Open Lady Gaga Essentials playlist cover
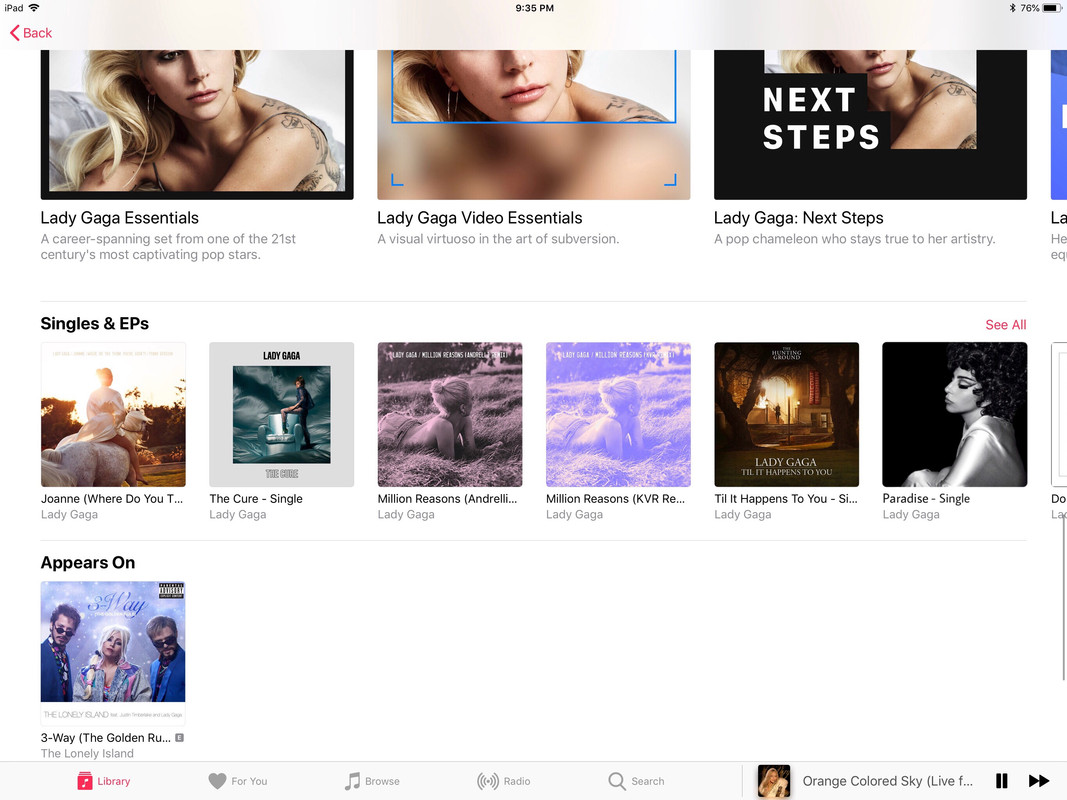 pos(197,124)
